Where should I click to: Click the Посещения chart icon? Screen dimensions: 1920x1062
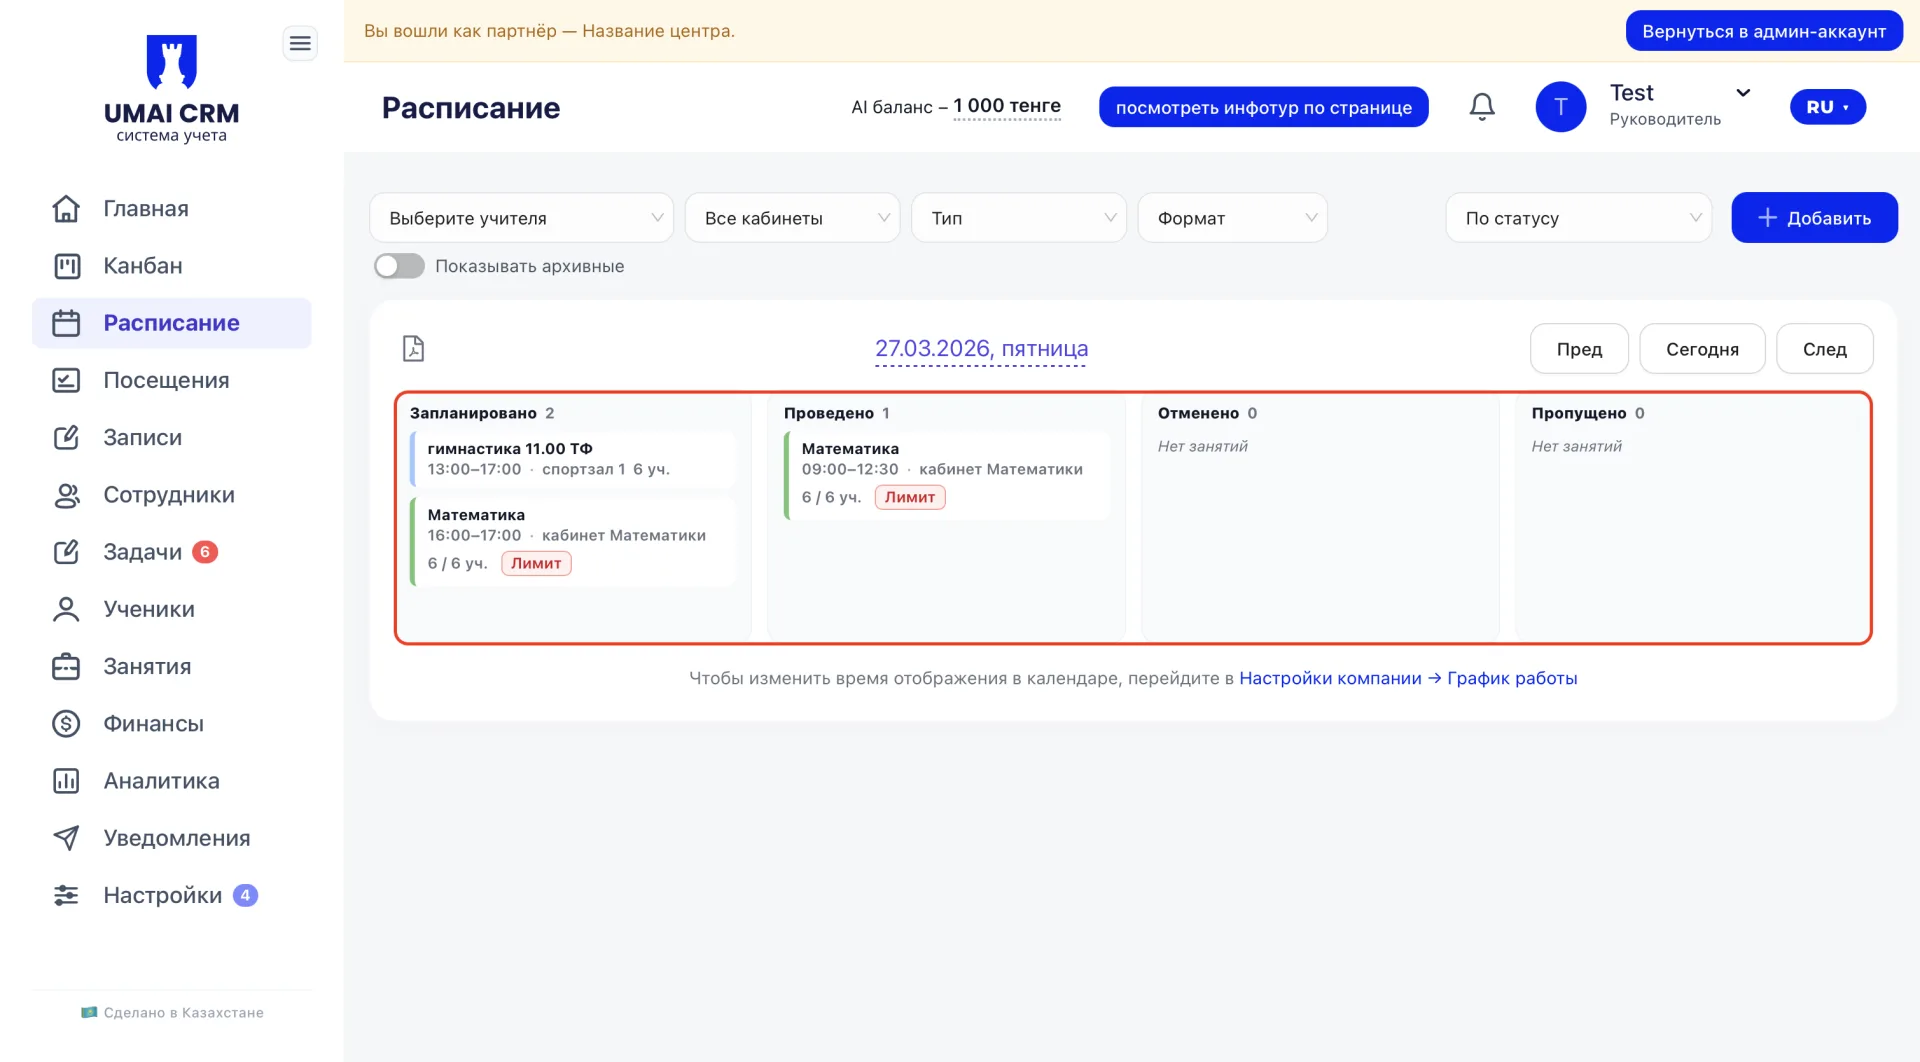click(x=66, y=380)
